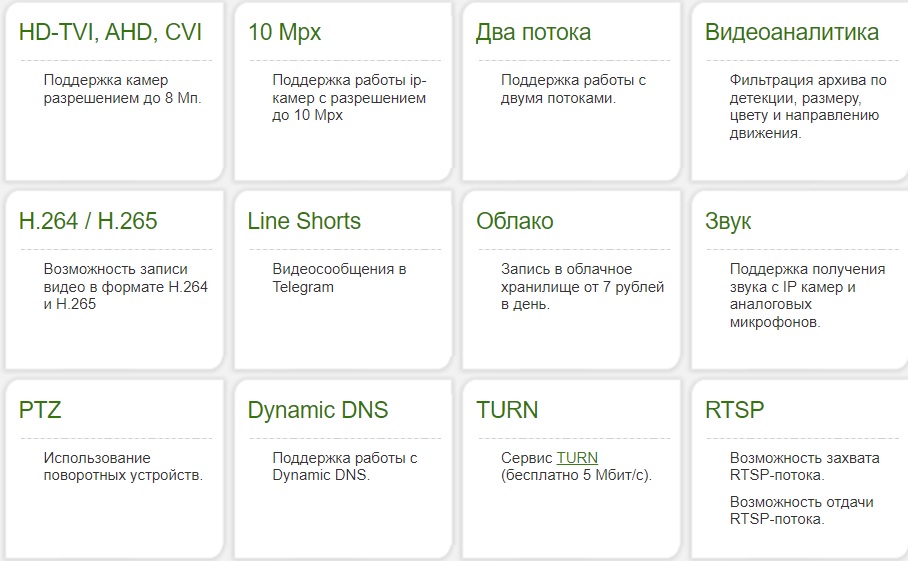This screenshot has height=561, width=908.
Task: Click the Два потока heading
Action: click(x=533, y=33)
